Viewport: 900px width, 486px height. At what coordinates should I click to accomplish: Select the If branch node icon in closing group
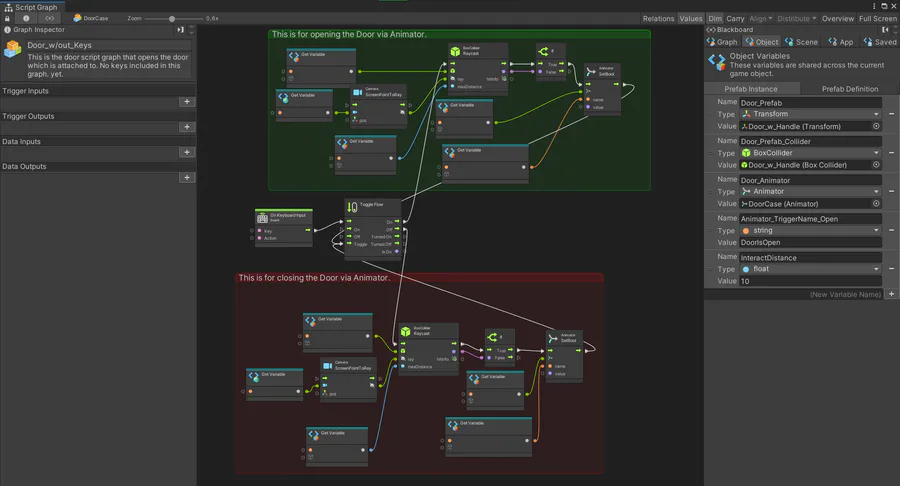coord(492,337)
